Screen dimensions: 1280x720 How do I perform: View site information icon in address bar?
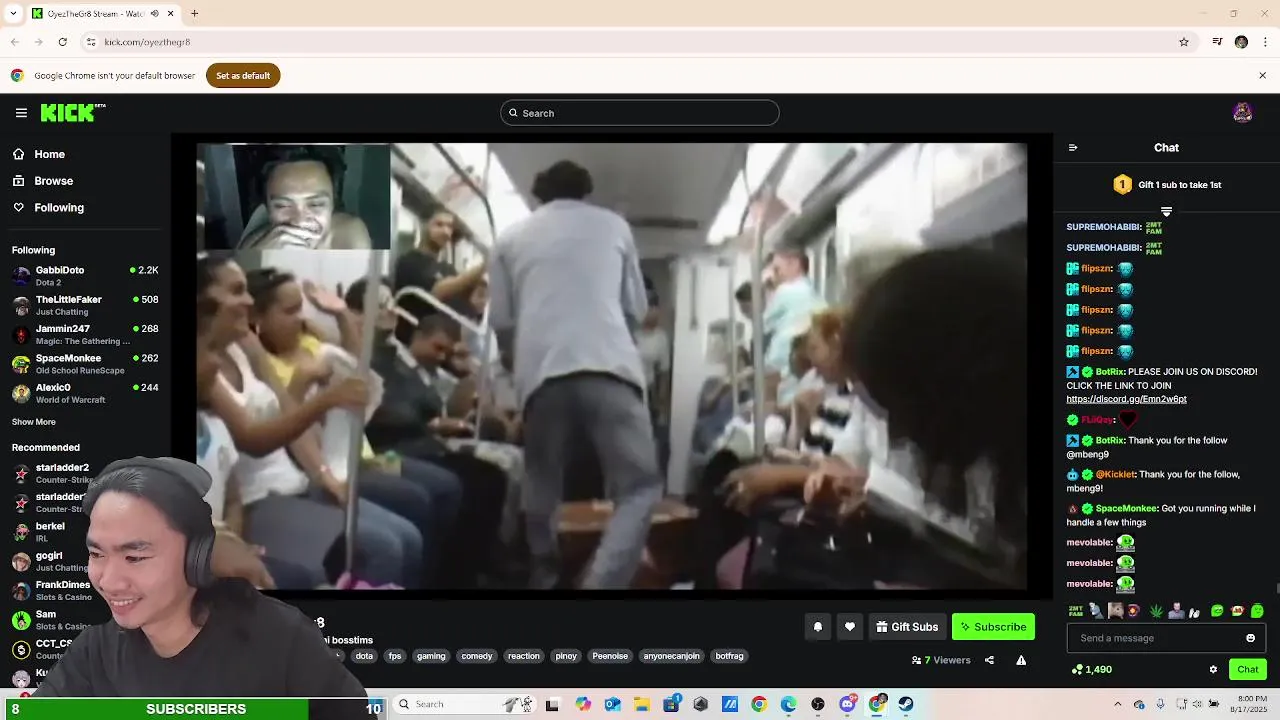[91, 42]
